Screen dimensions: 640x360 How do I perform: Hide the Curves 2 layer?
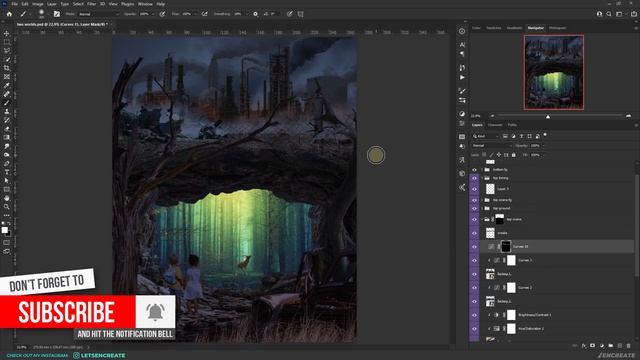click(x=474, y=288)
